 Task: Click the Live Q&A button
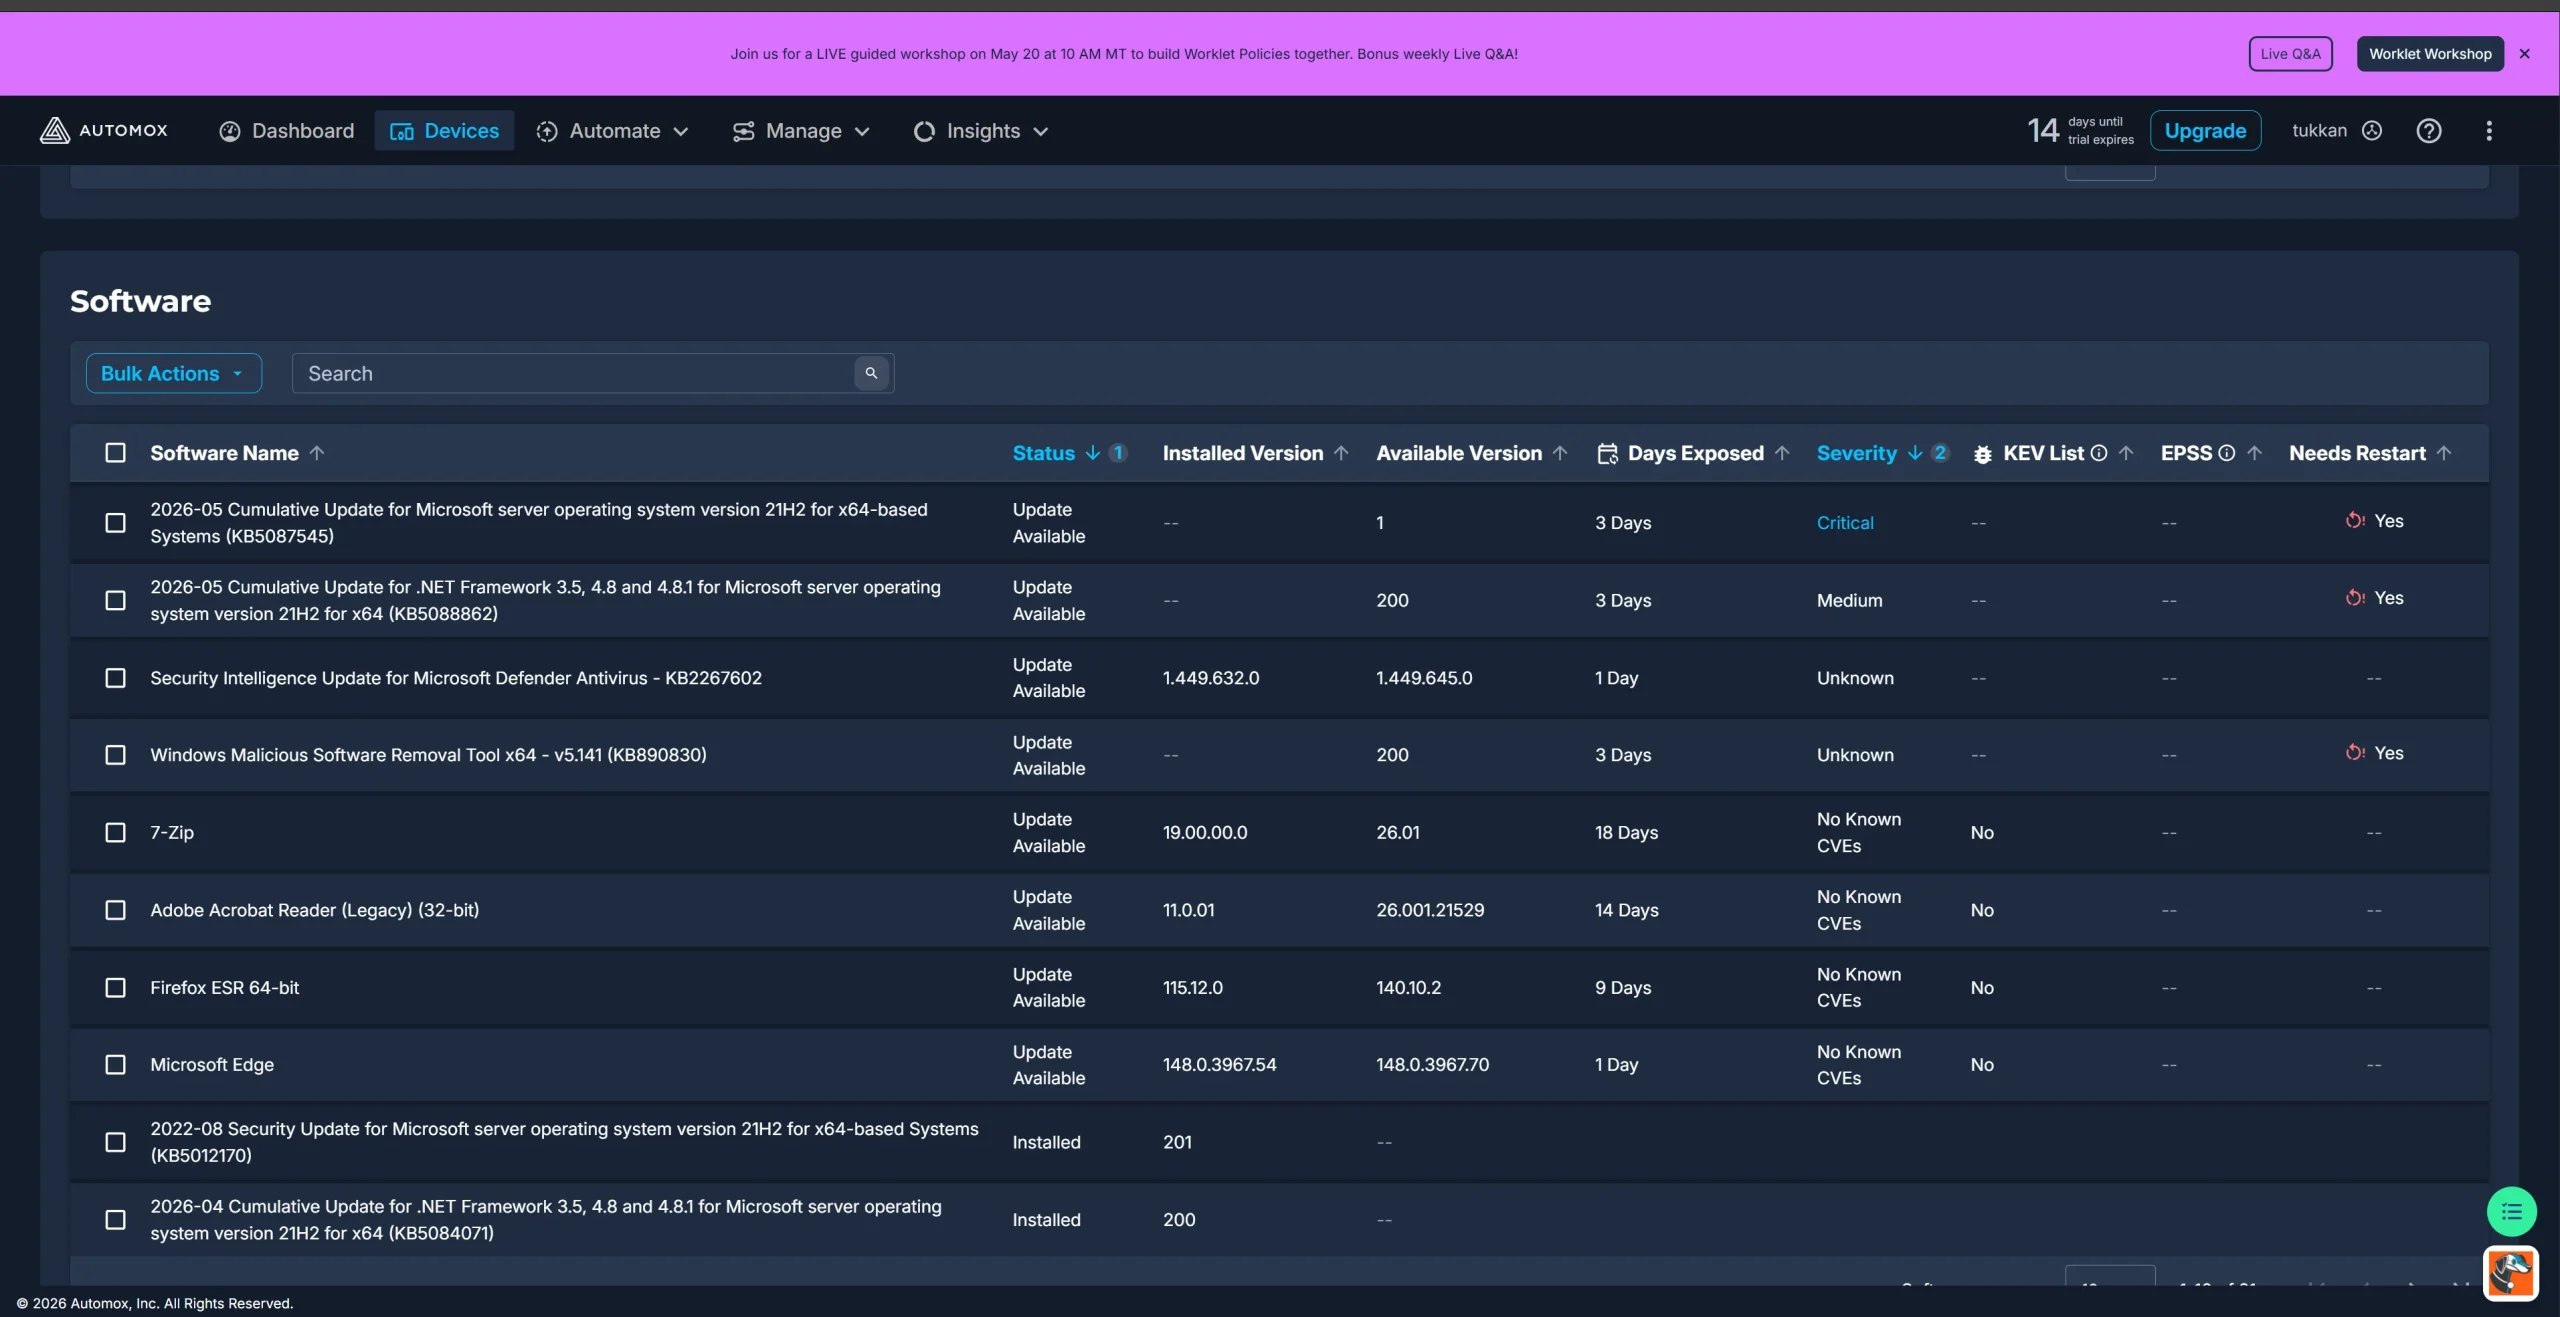click(2290, 54)
